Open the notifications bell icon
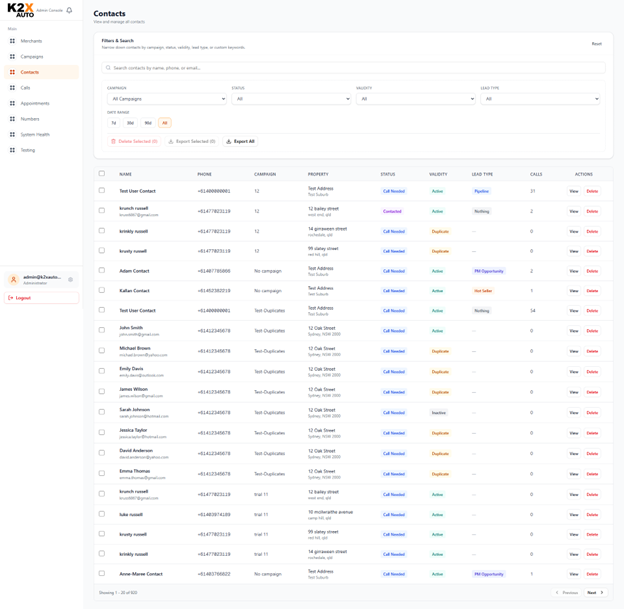This screenshot has height=609, width=624. click(69, 10)
